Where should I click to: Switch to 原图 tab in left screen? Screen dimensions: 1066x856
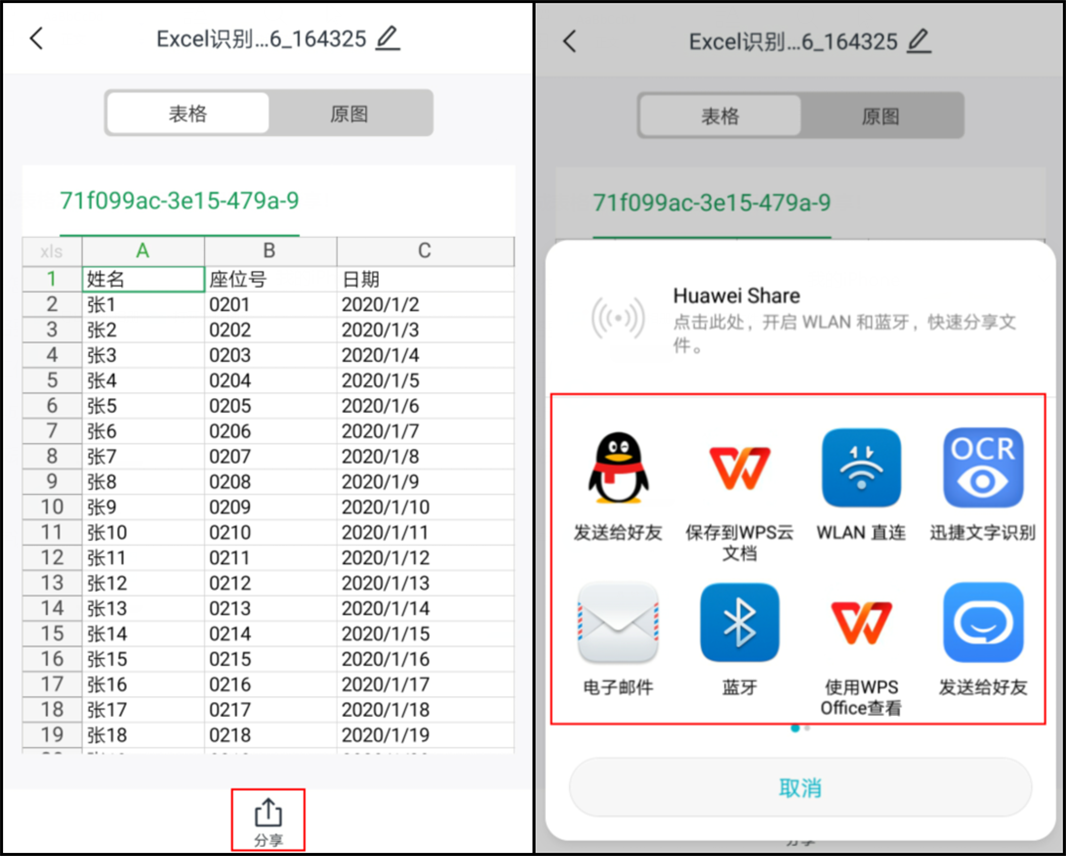349,113
